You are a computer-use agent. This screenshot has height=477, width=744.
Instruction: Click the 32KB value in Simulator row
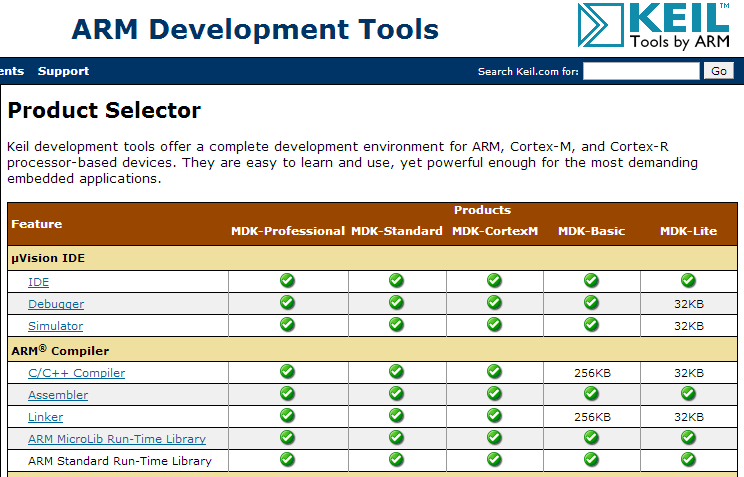(x=689, y=326)
